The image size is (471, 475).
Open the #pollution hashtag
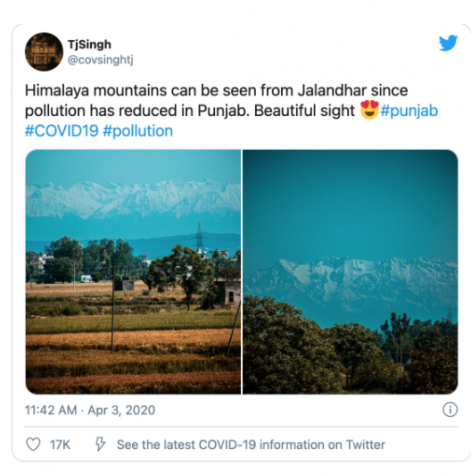138,131
